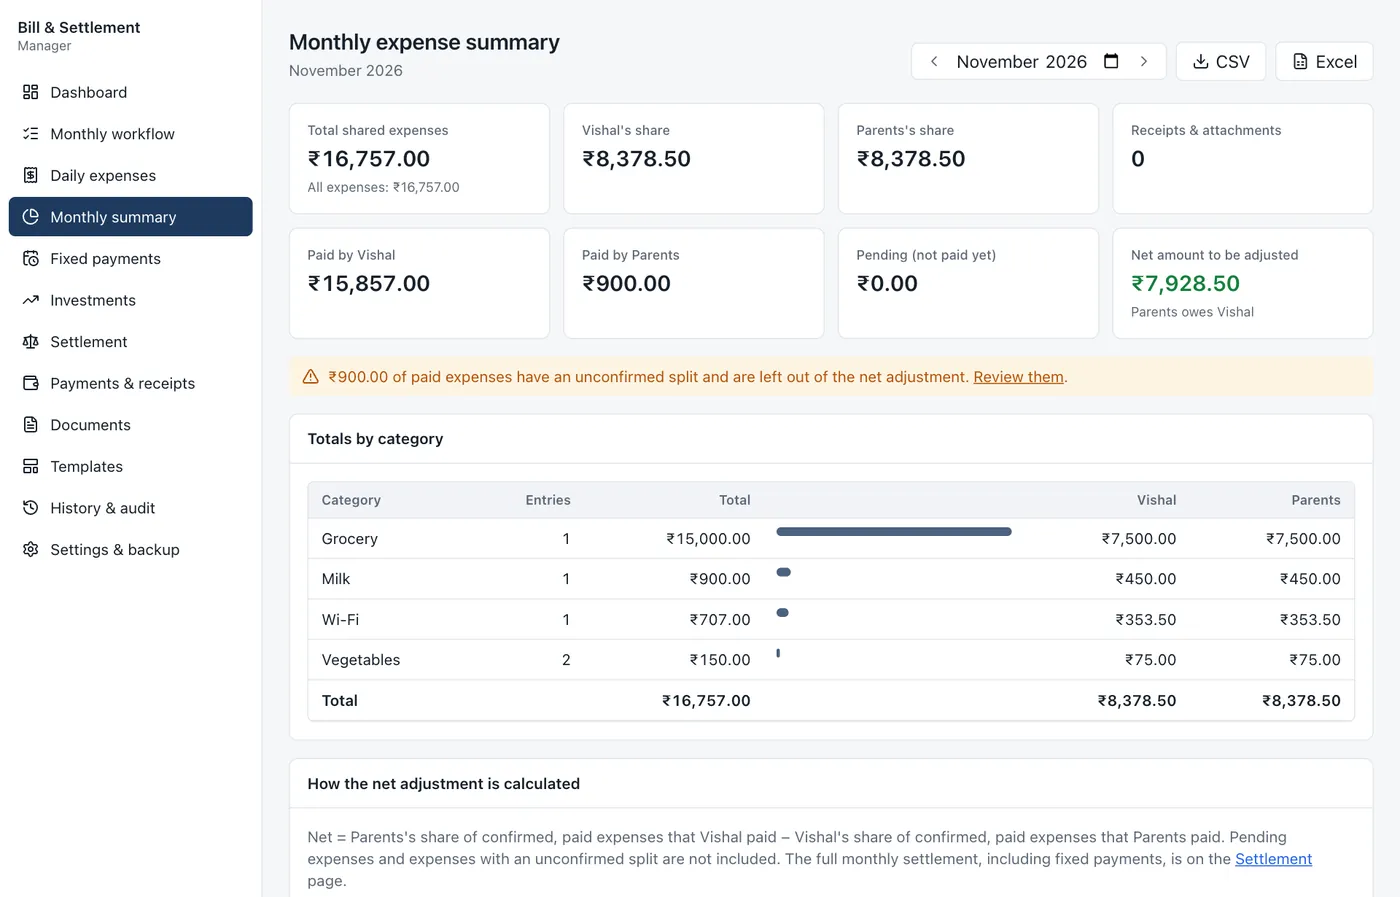Click the Milk category row label
The image size is (1400, 897).
click(336, 579)
